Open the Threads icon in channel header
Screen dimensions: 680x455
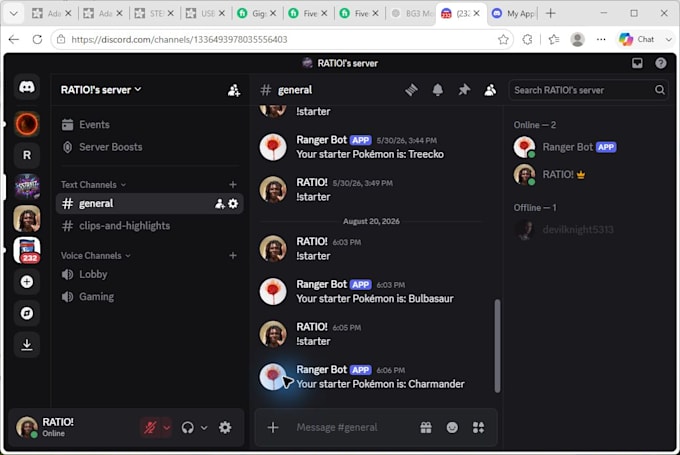pyautogui.click(x=411, y=90)
